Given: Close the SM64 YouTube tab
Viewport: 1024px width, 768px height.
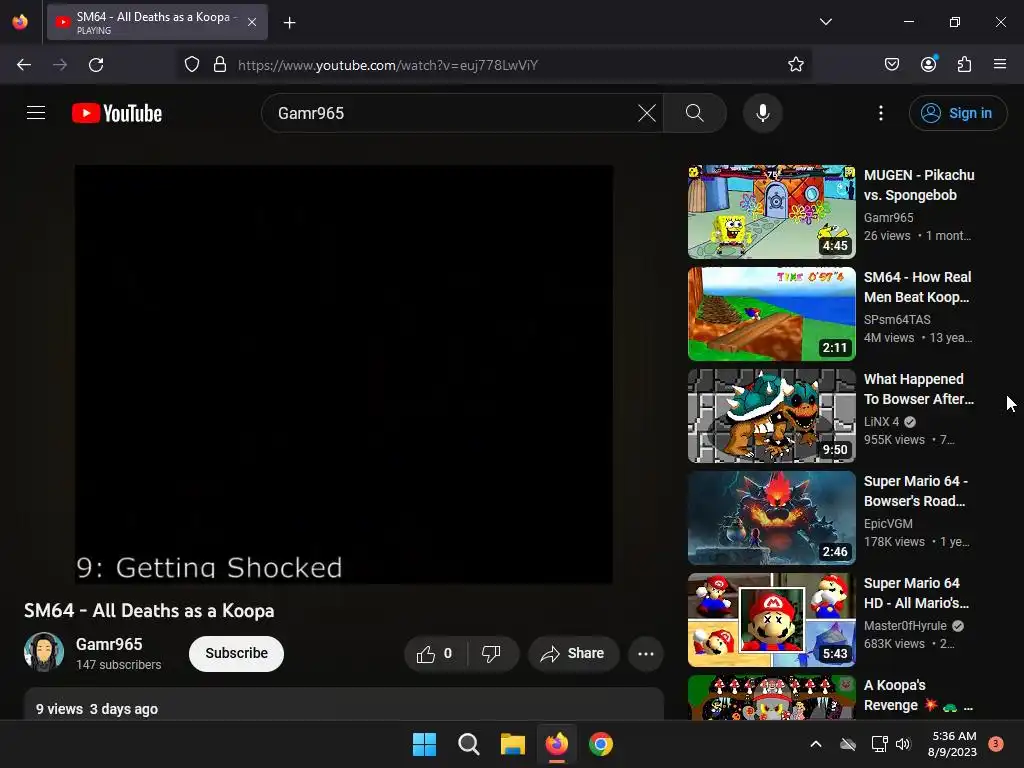Looking at the screenshot, I should [x=252, y=22].
